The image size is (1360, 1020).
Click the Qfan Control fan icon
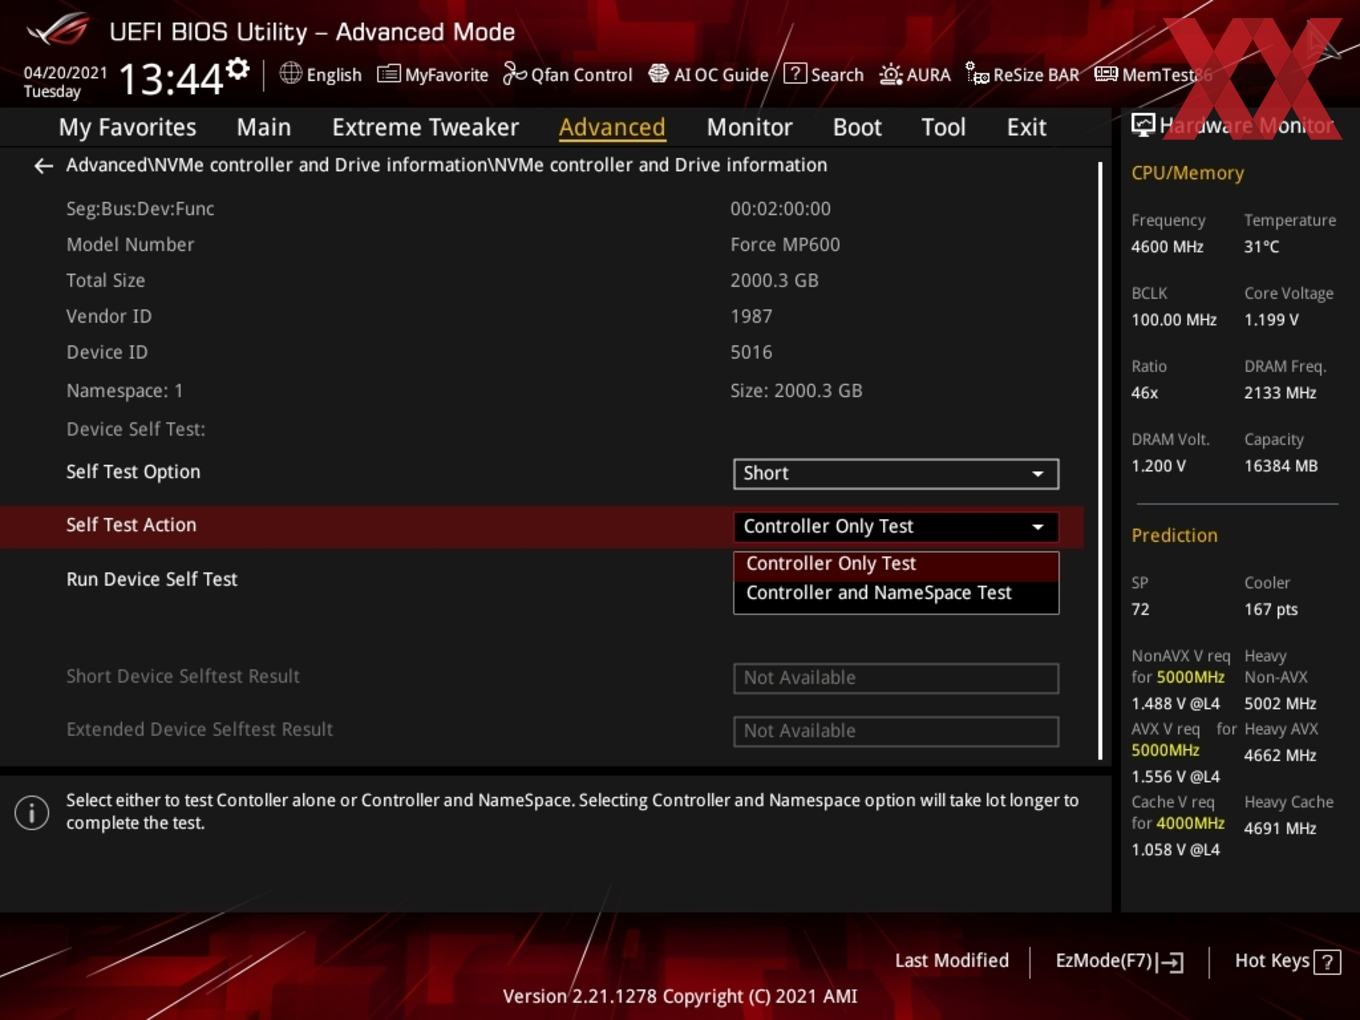(x=514, y=74)
